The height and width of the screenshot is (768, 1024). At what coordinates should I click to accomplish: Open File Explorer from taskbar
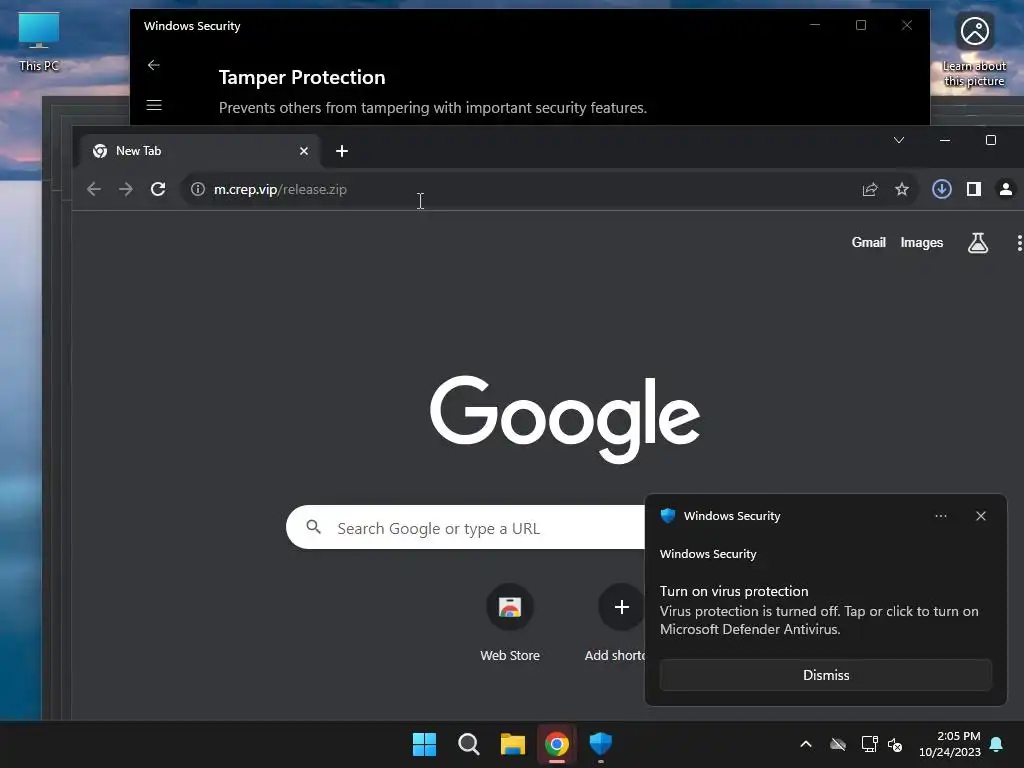[x=513, y=744]
